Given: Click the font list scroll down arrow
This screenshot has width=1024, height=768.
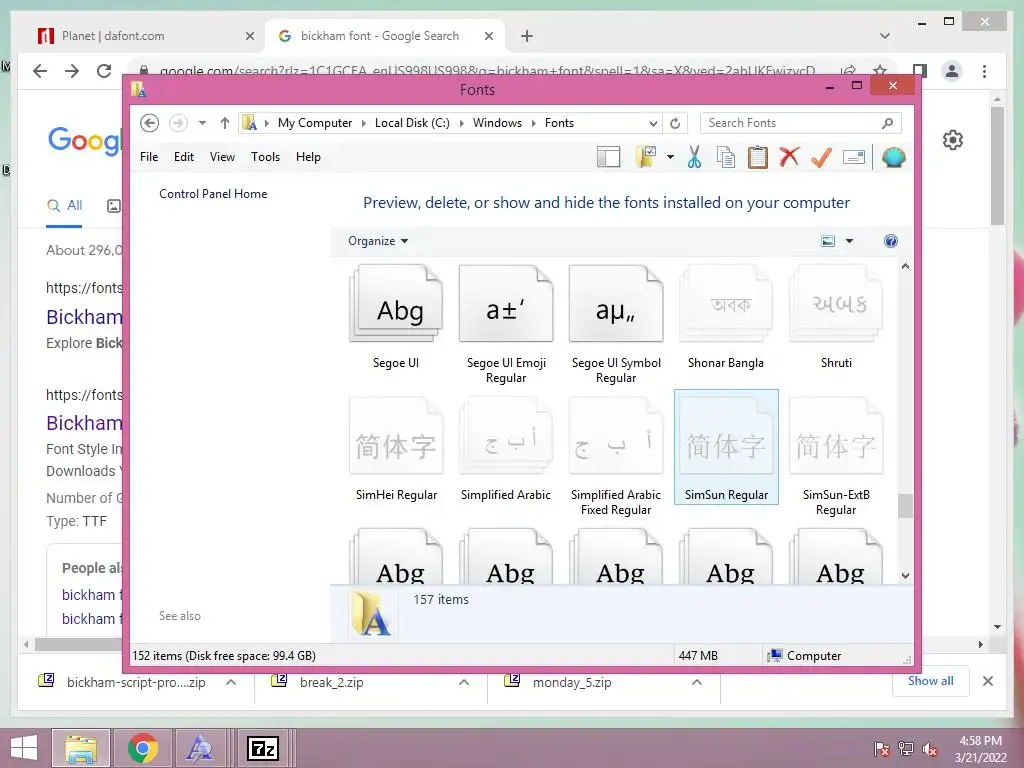Looking at the screenshot, I should [905, 575].
